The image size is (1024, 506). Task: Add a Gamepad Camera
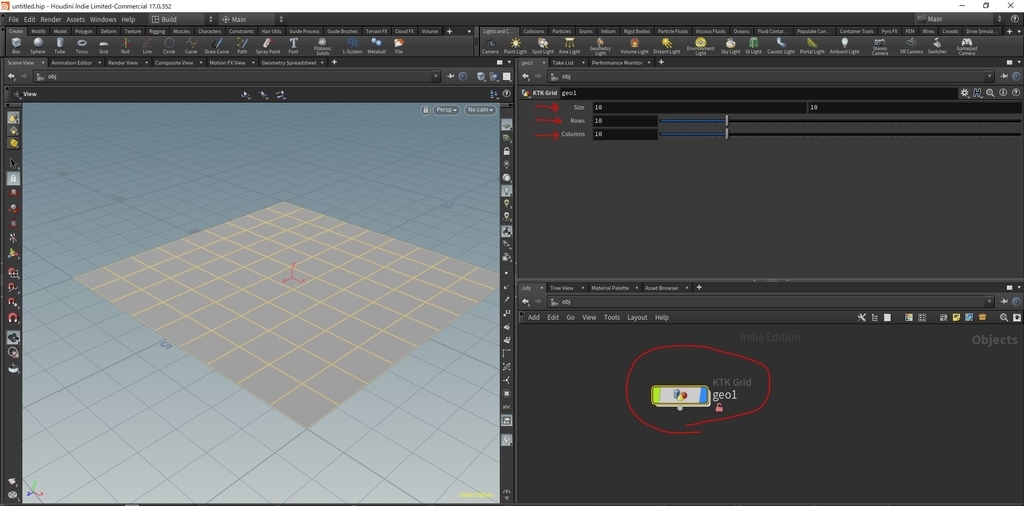(x=967, y=46)
